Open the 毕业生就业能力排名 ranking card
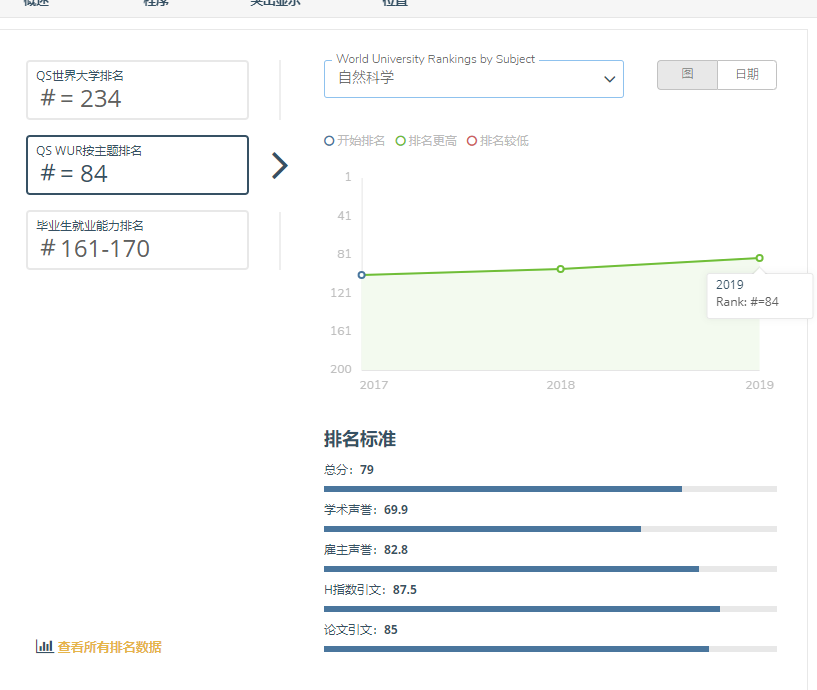The width and height of the screenshot is (817, 690). [137, 240]
